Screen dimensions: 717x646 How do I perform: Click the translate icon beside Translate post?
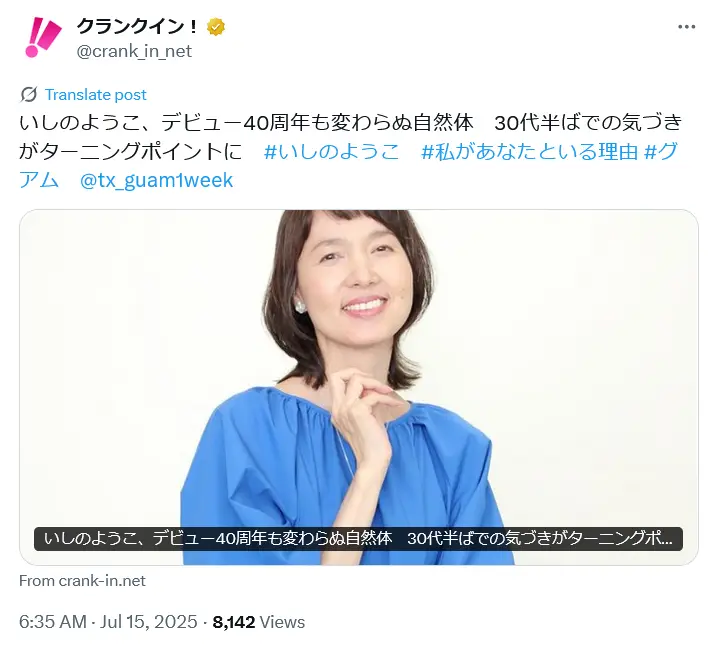28,95
